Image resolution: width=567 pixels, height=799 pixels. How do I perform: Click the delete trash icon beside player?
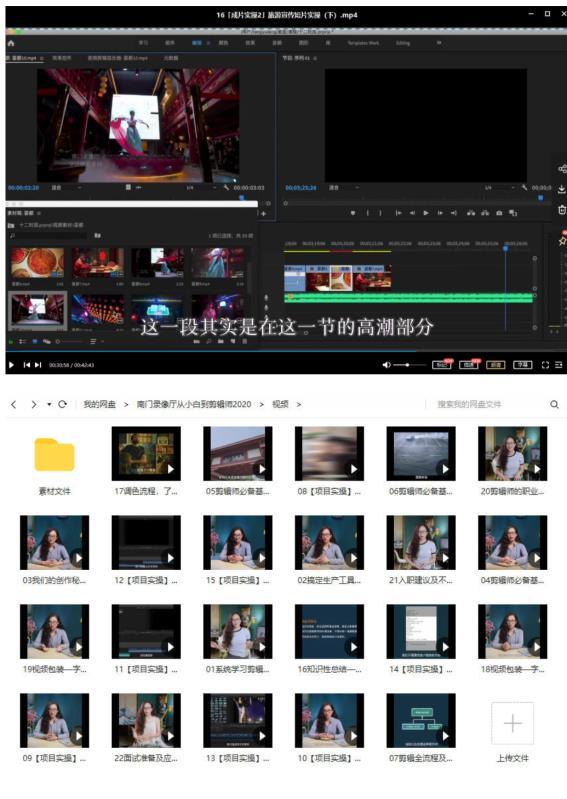(x=562, y=209)
